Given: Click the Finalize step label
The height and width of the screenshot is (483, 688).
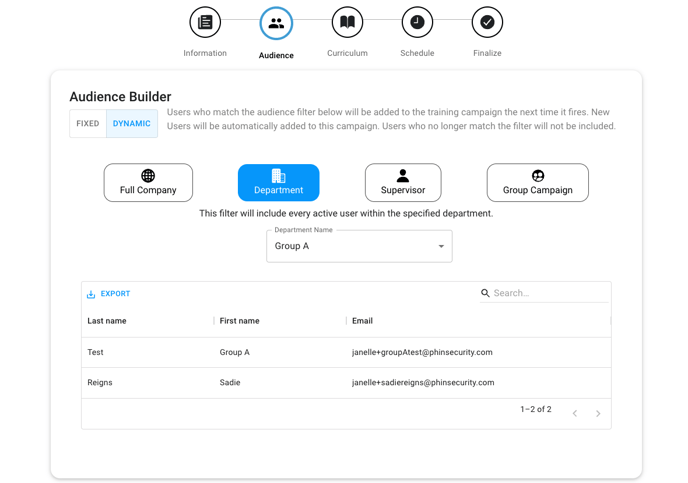Looking at the screenshot, I should pyautogui.click(x=487, y=53).
